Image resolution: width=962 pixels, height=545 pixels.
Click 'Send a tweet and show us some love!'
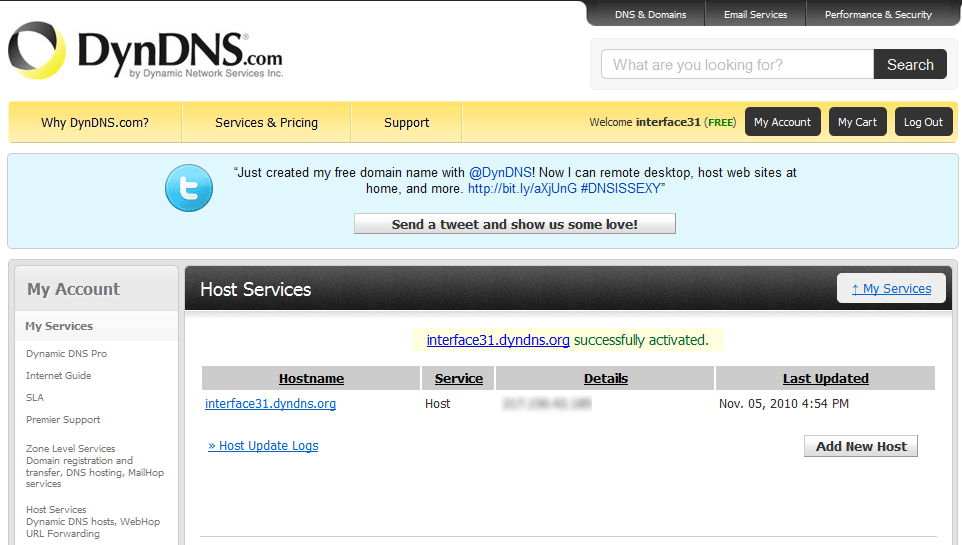pos(515,224)
